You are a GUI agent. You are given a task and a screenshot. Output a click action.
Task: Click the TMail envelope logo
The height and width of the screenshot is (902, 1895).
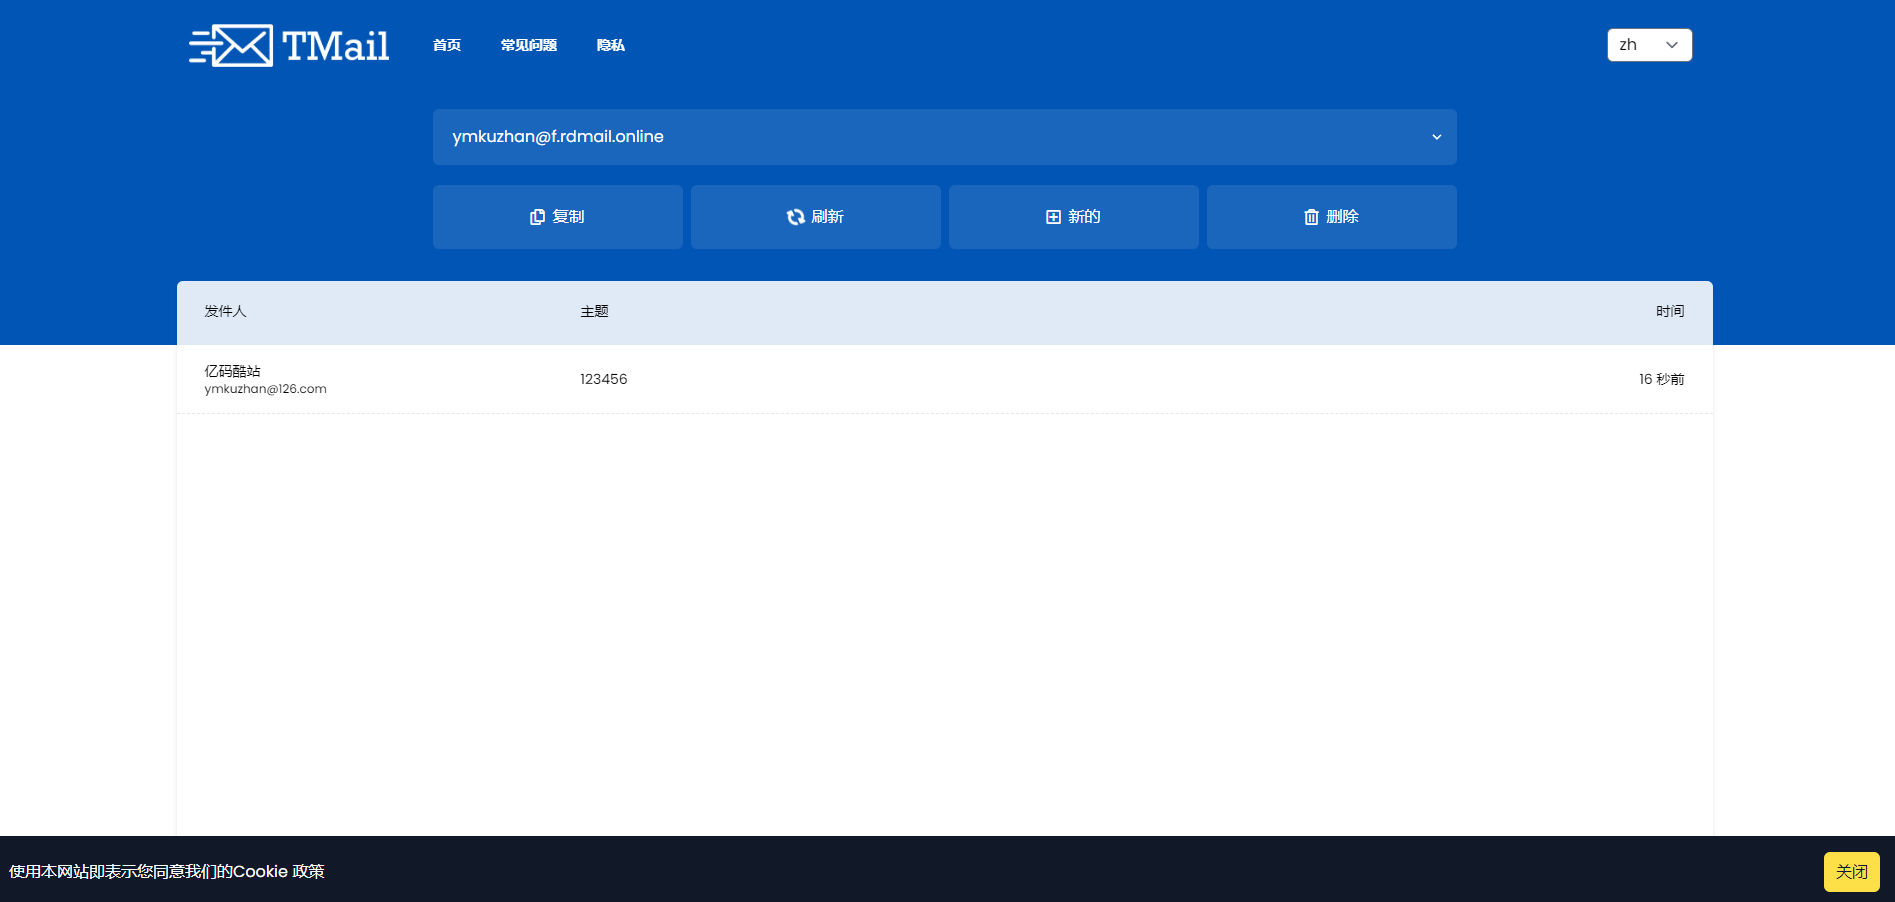point(230,44)
